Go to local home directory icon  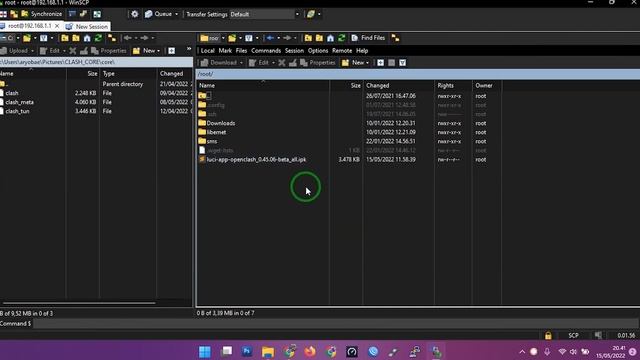(87, 38)
